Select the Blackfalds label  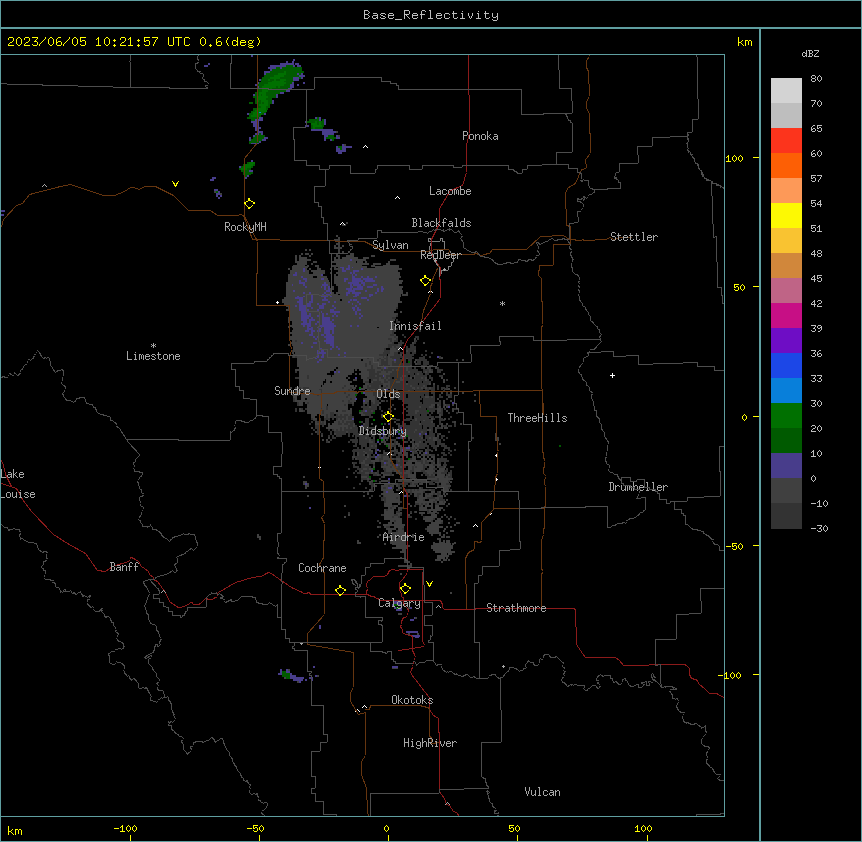coord(441,223)
